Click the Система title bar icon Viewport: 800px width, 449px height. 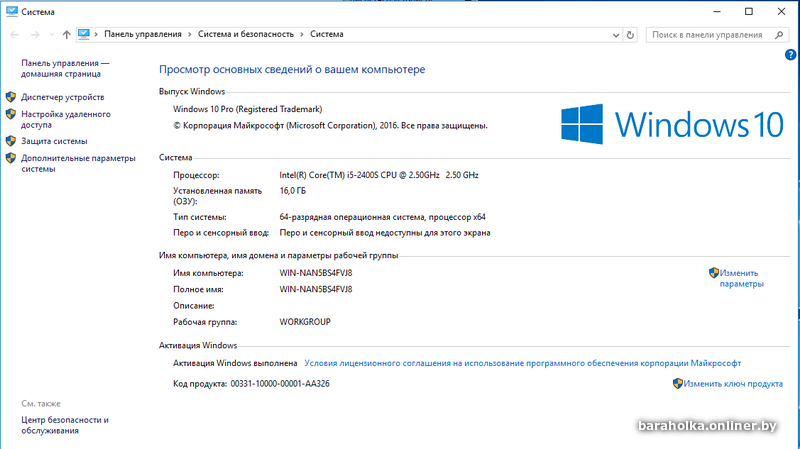click(12, 11)
